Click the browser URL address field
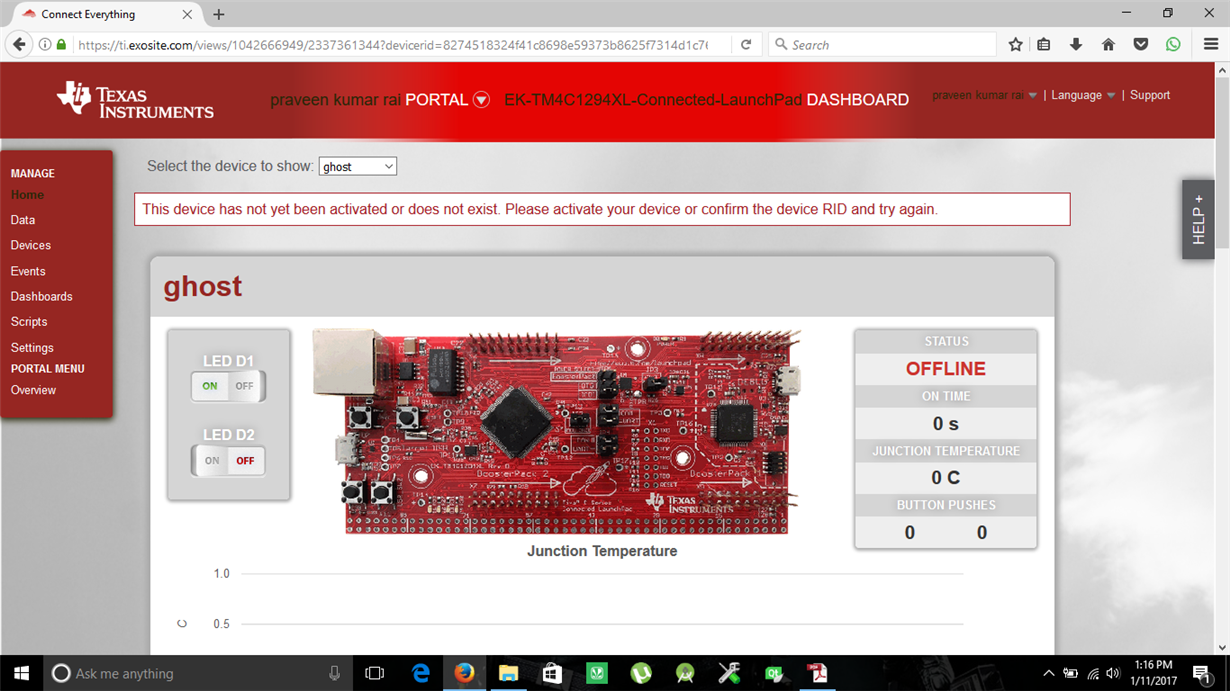Screen dimensions: 1230x691 coord(392,45)
